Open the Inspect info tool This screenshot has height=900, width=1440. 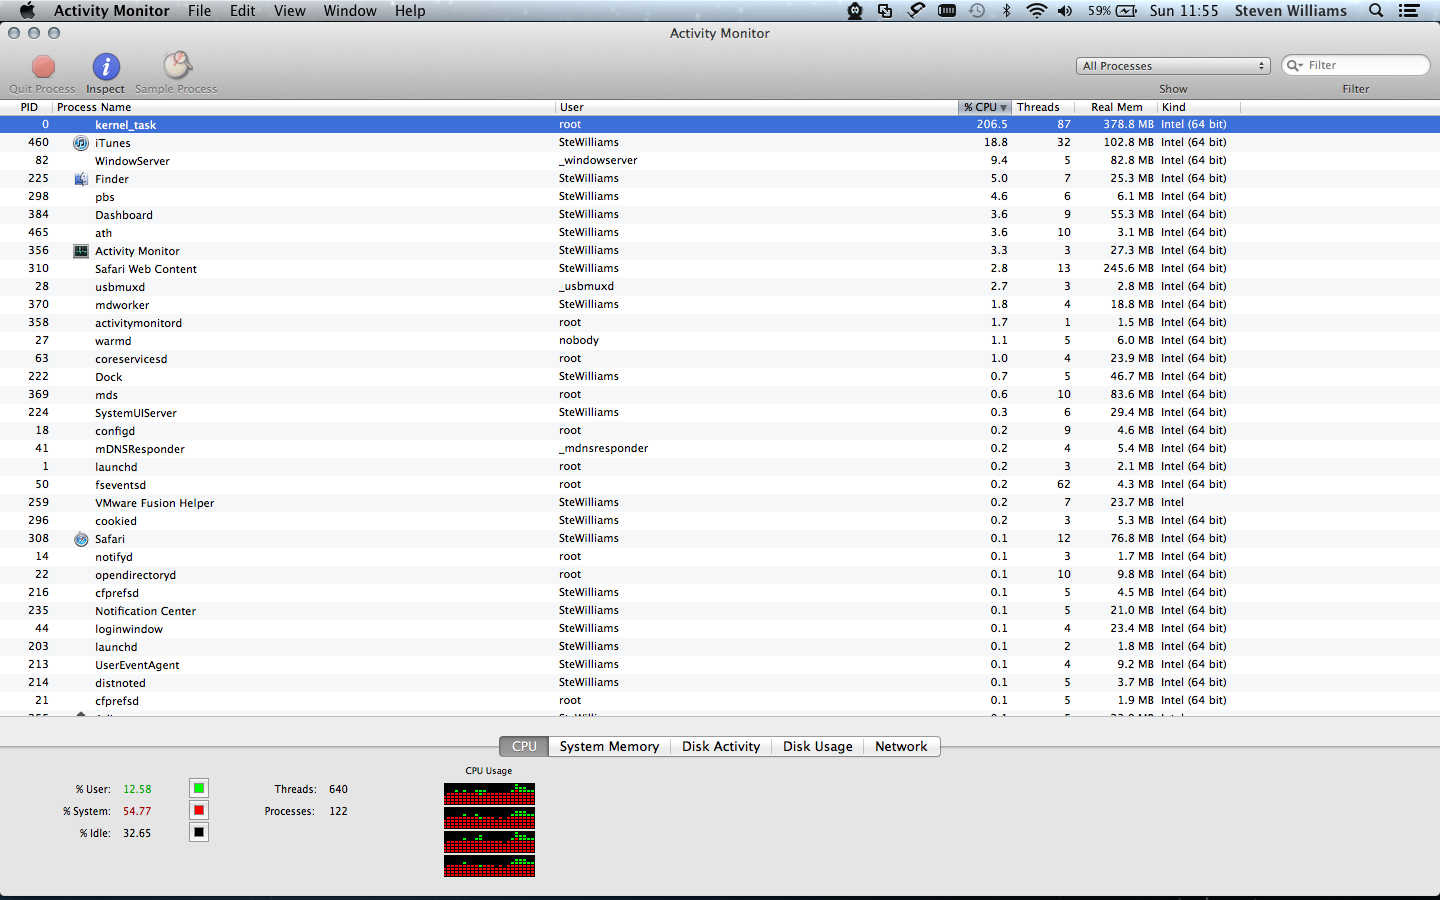[x=106, y=67]
